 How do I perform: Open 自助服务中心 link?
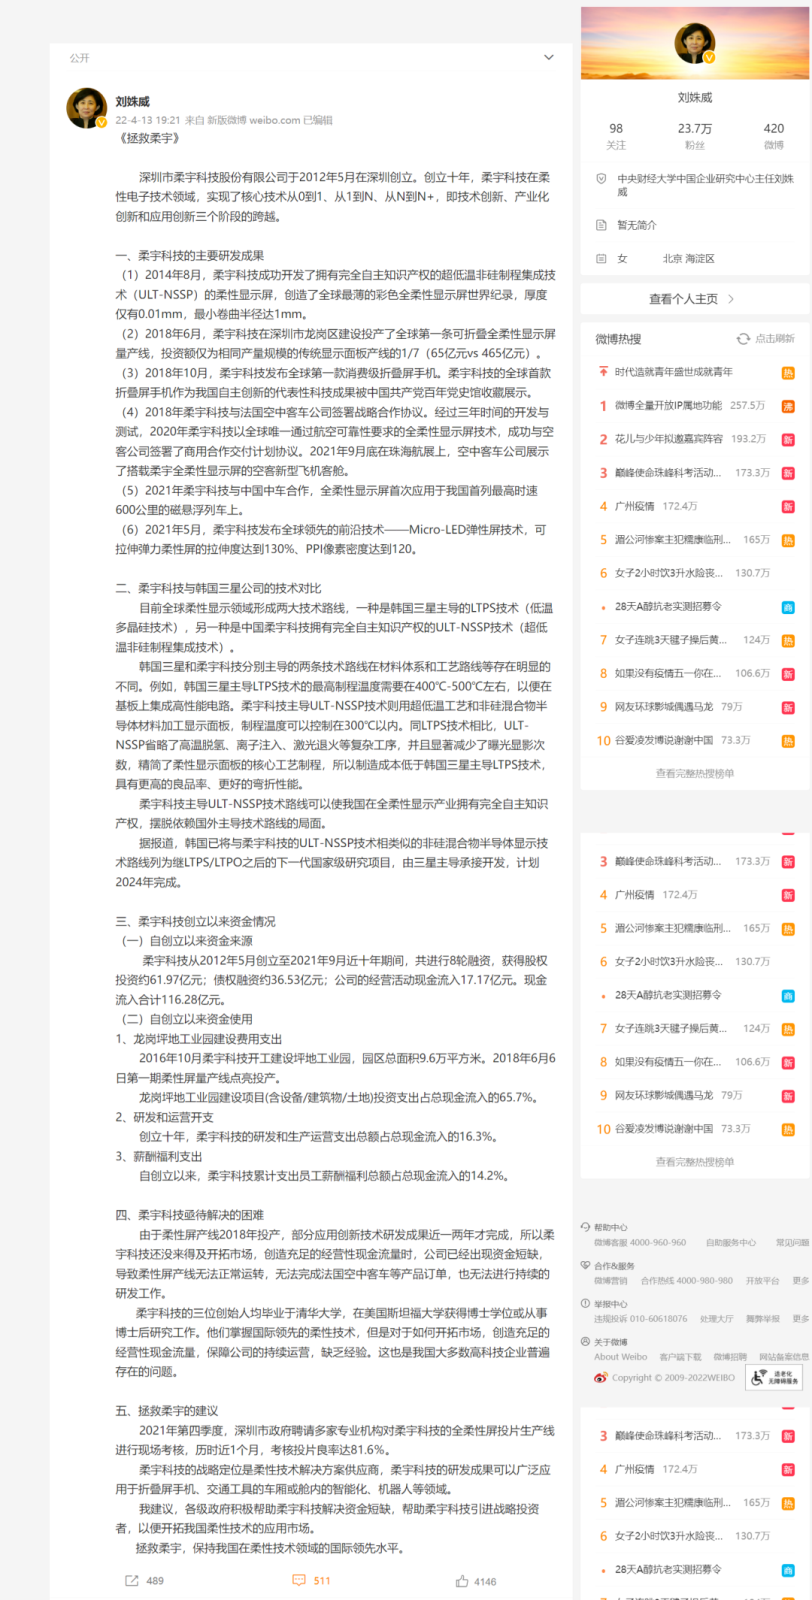(x=731, y=1243)
